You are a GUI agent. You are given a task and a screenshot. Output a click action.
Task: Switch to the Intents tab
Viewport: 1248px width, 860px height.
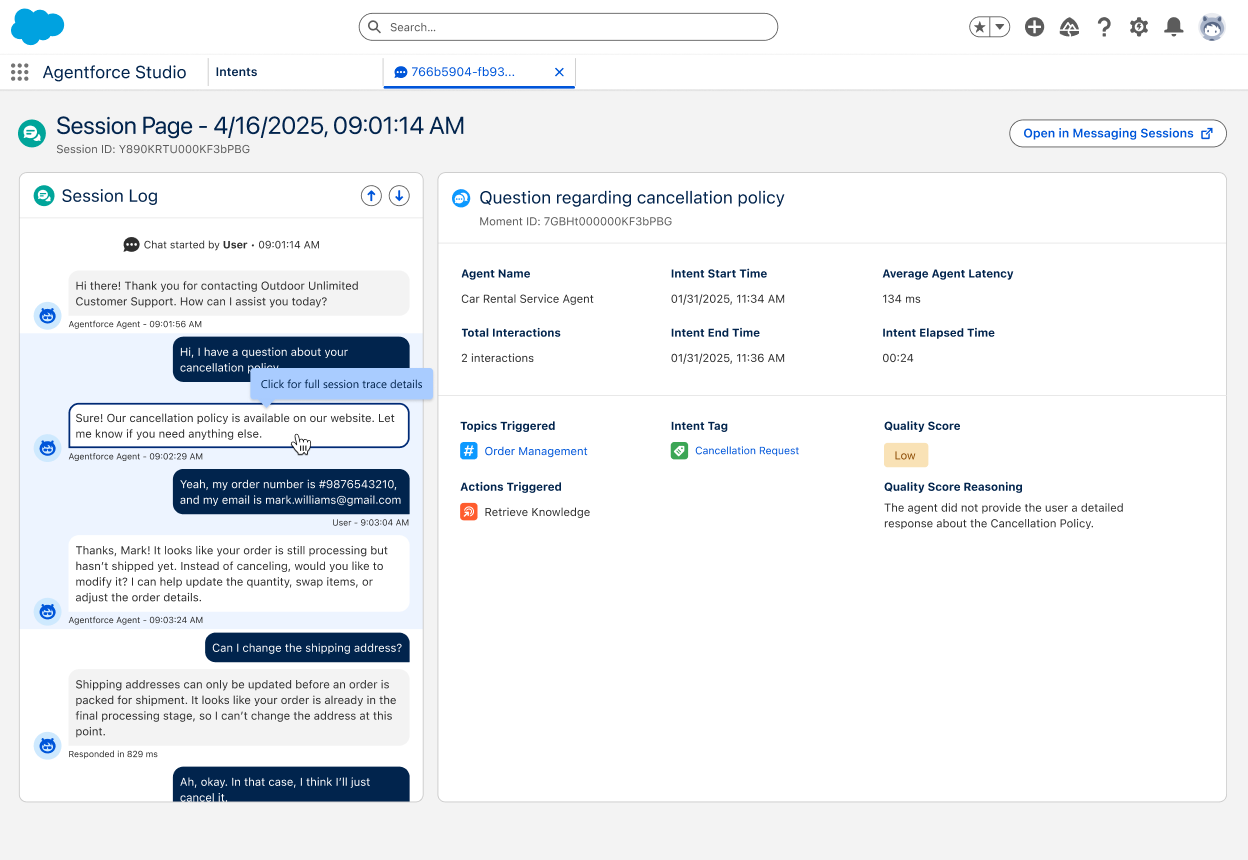pyautogui.click(x=237, y=72)
